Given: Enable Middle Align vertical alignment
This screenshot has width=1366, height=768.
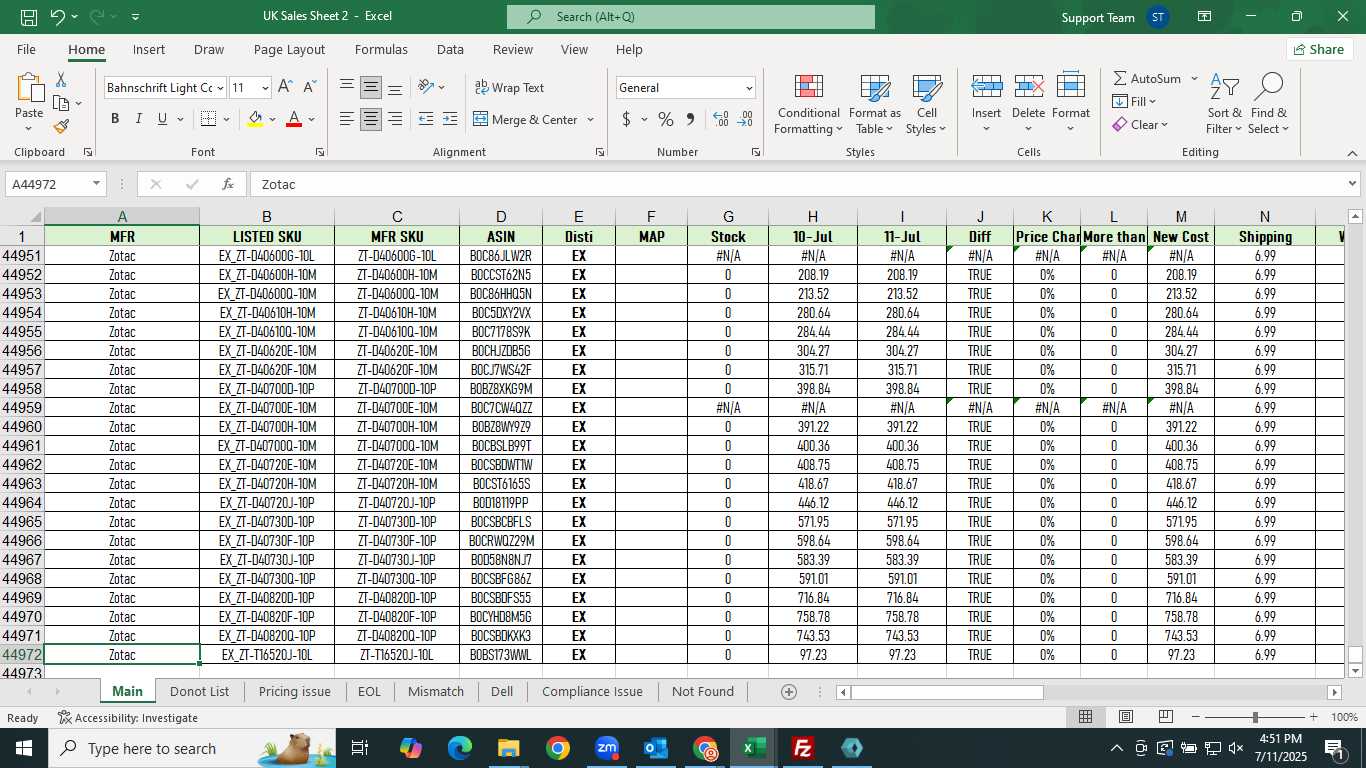Looking at the screenshot, I should pyautogui.click(x=371, y=87).
